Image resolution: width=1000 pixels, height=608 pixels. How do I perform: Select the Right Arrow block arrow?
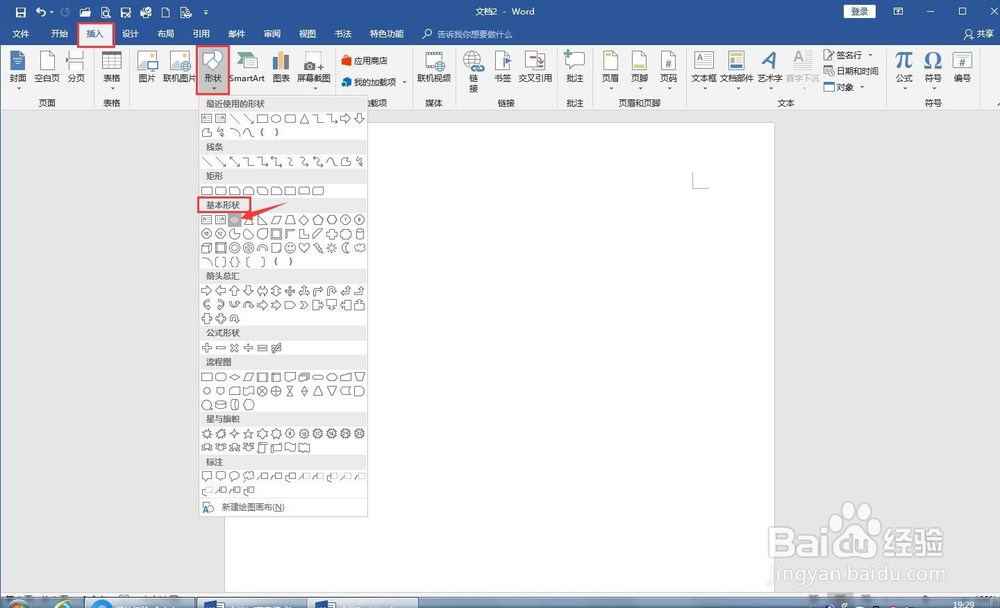[x=207, y=290]
